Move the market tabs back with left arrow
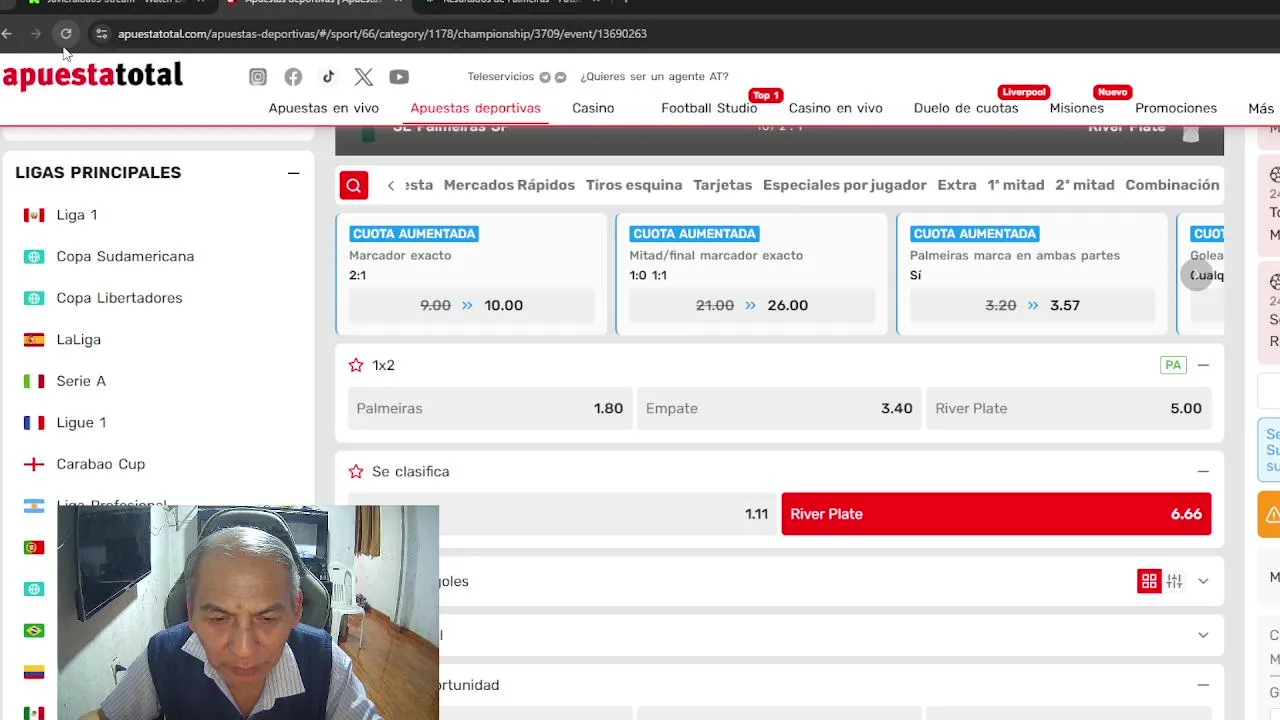This screenshot has height=720, width=1280. pyautogui.click(x=391, y=185)
